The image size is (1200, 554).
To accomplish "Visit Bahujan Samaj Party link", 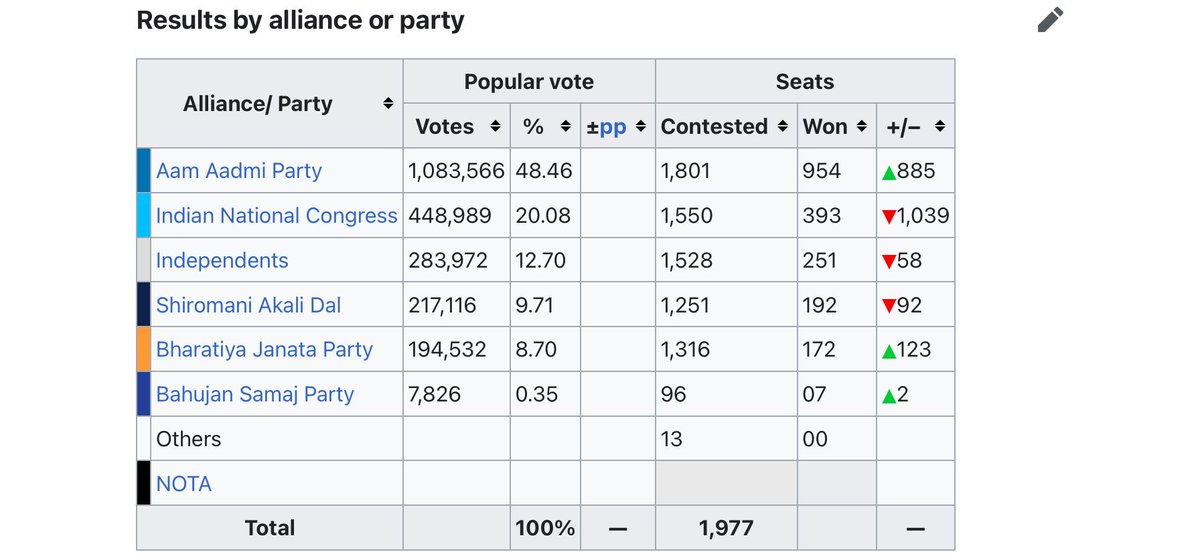I will click(255, 394).
